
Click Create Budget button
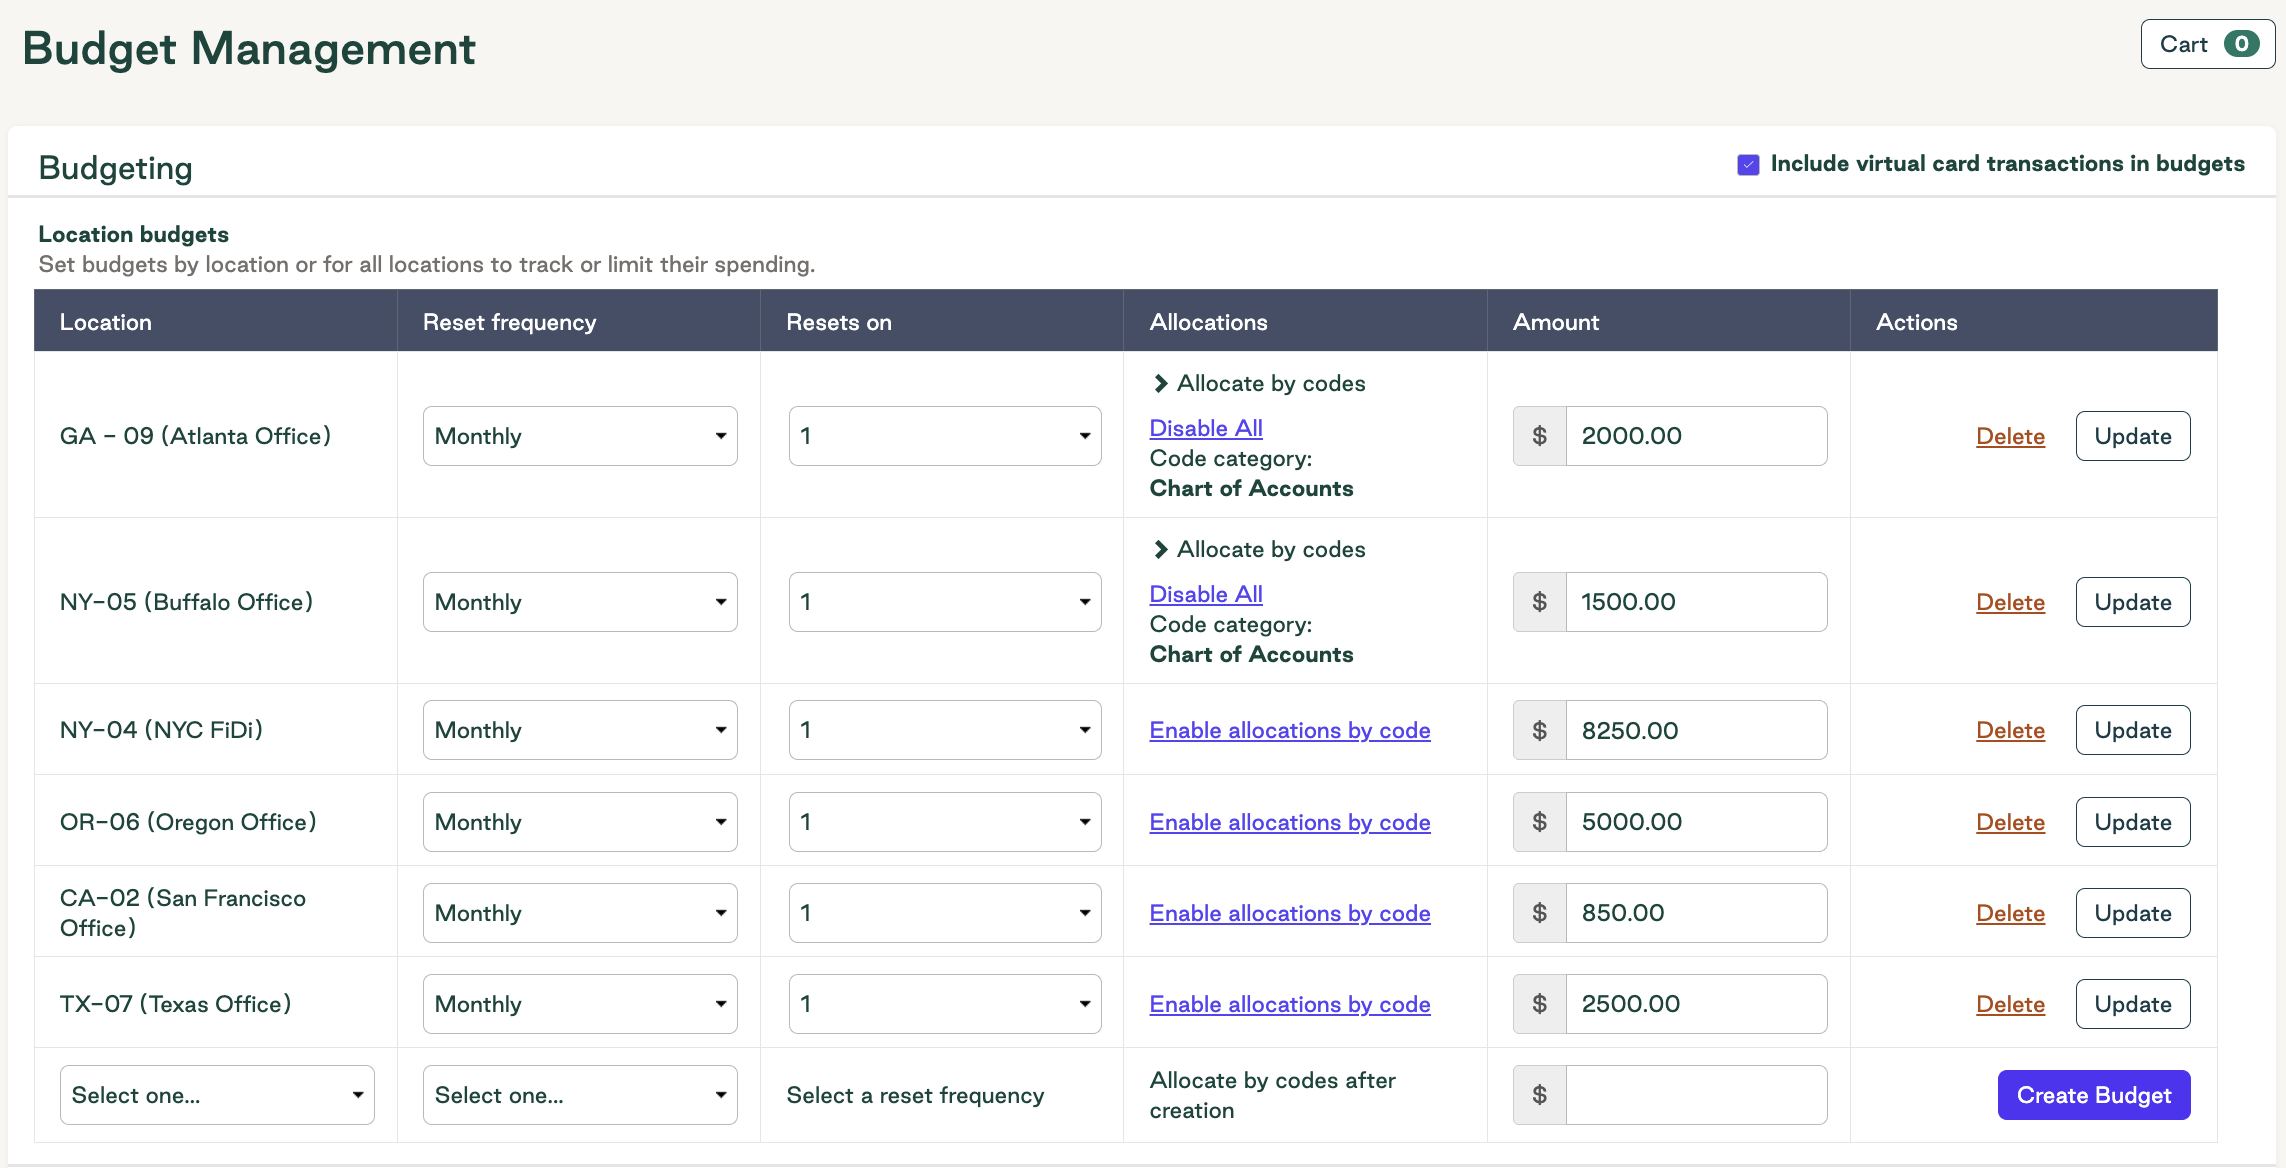click(x=2094, y=1095)
